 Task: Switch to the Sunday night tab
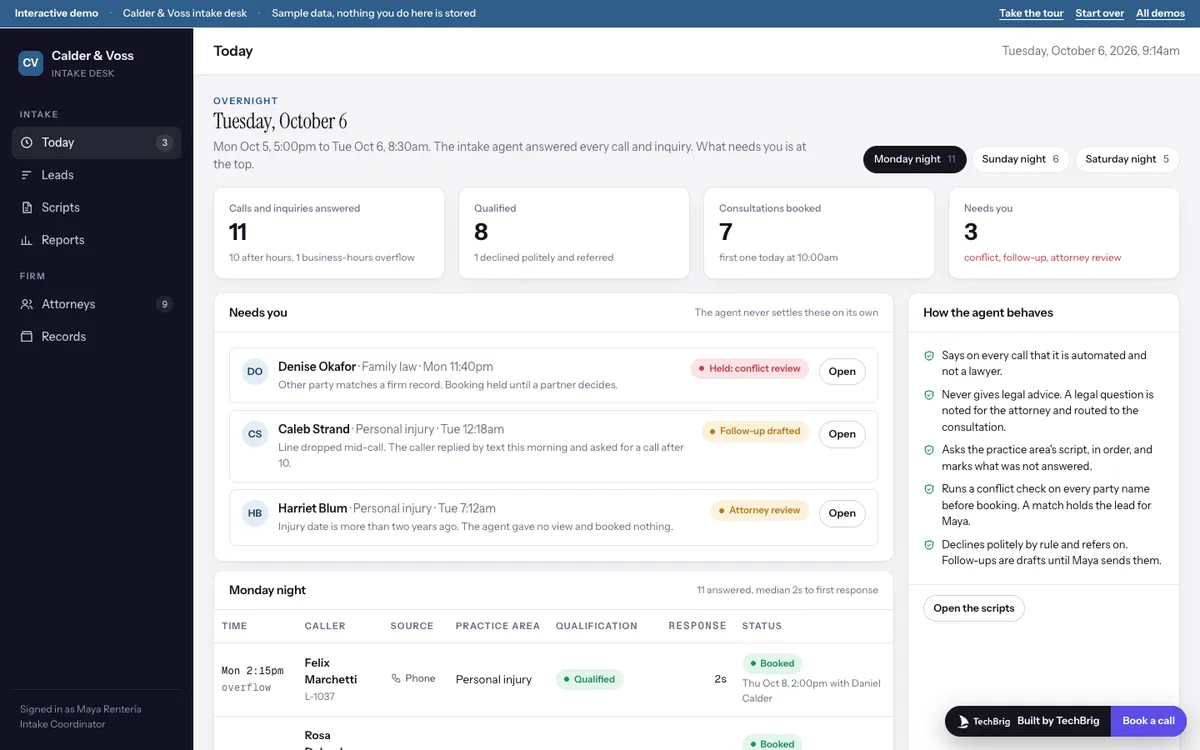pos(1020,159)
